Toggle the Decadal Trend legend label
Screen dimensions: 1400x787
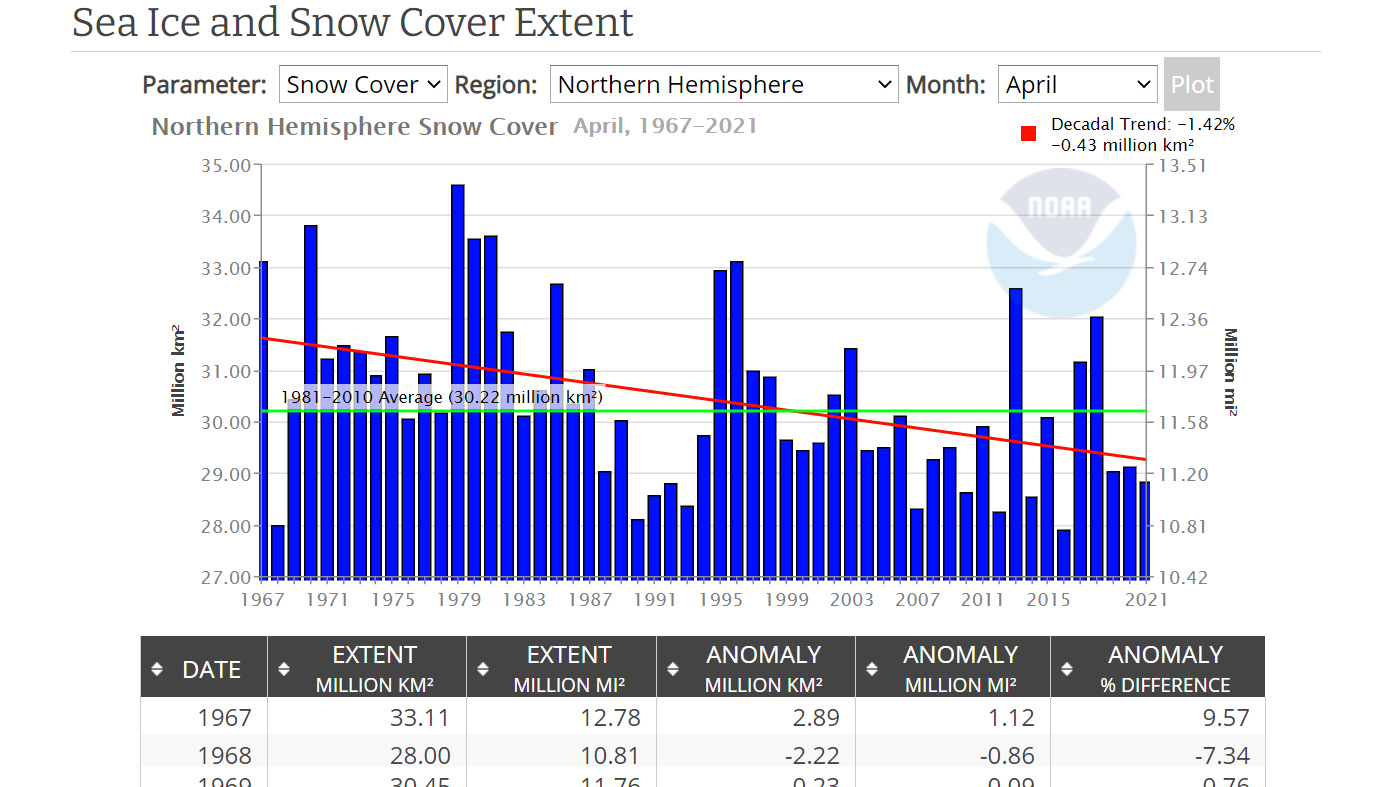[1142, 135]
